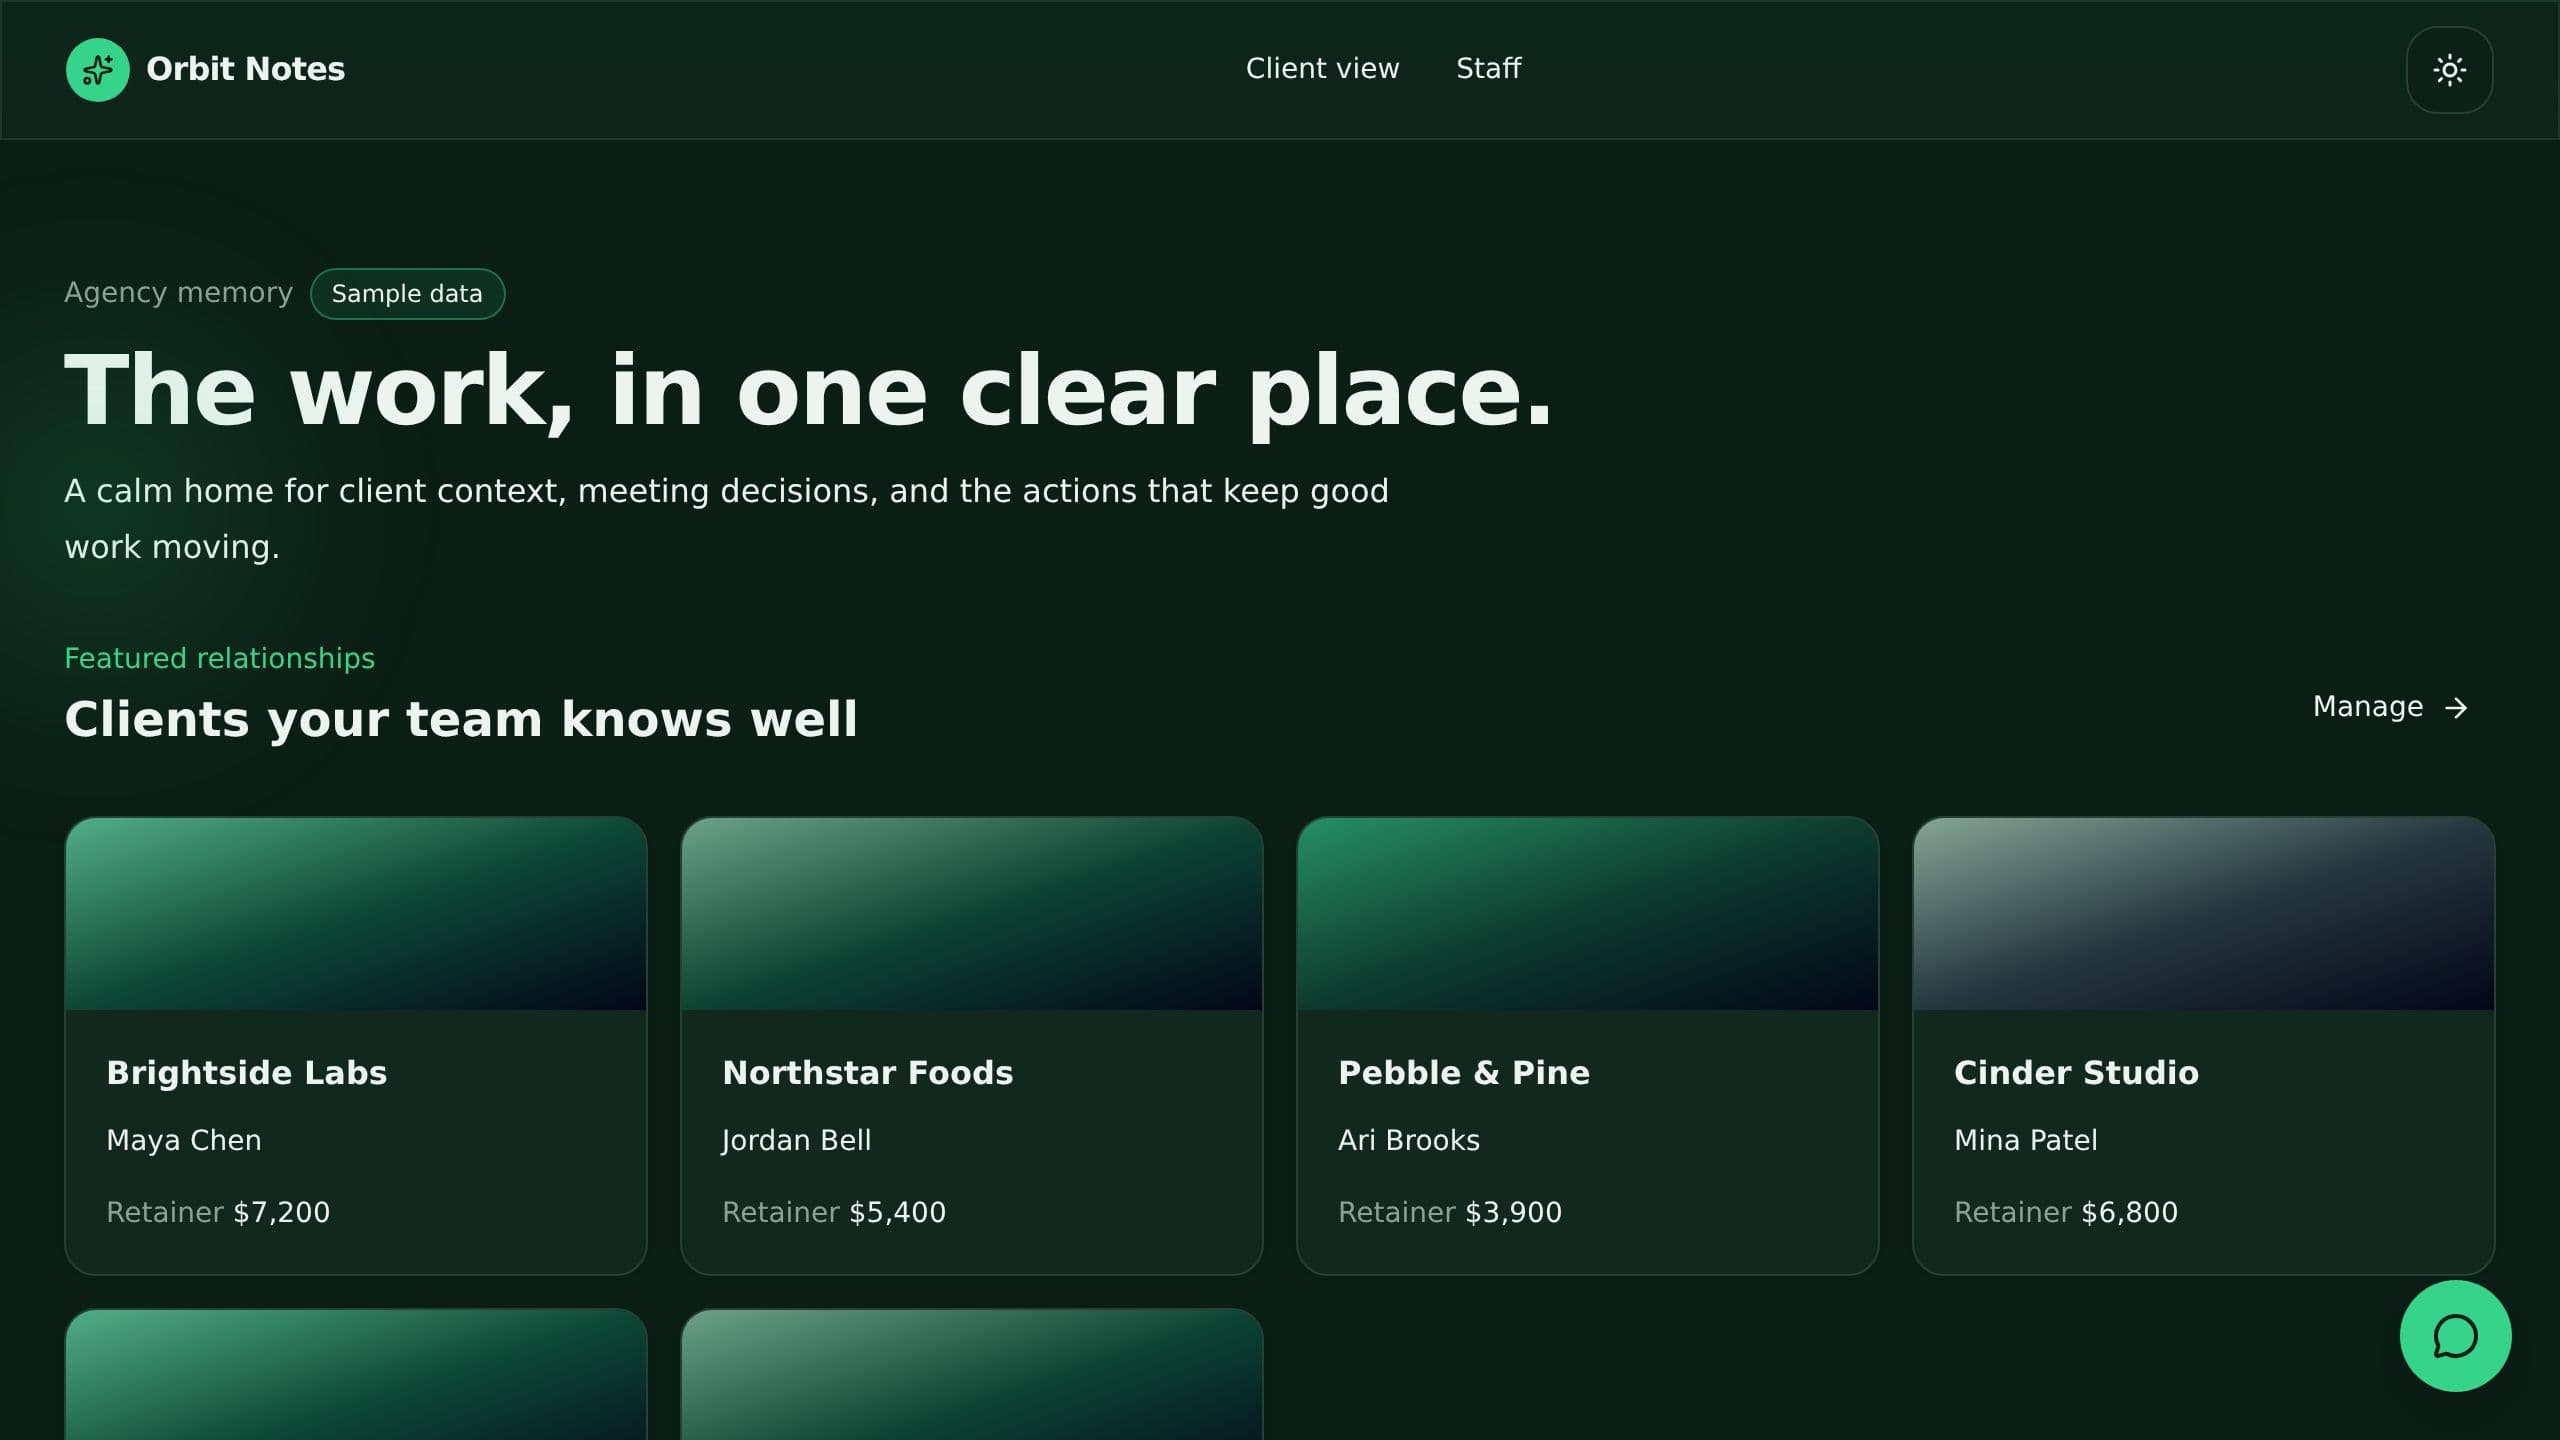Click the arrow icon next to Manage
The image size is (2560, 1440).
pos(2456,708)
